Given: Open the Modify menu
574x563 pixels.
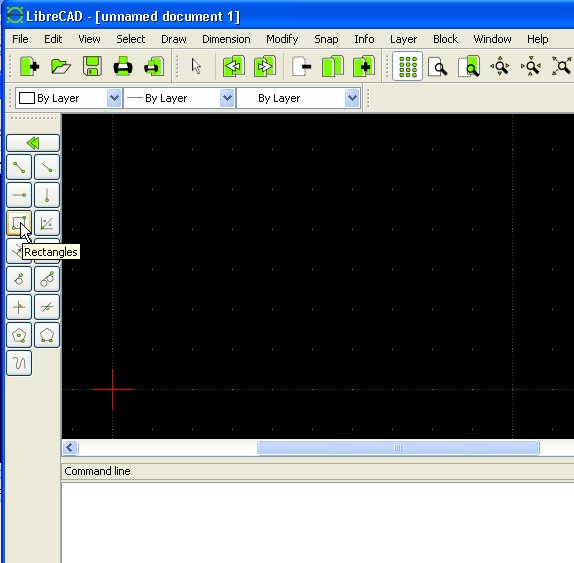Looking at the screenshot, I should tap(282, 39).
